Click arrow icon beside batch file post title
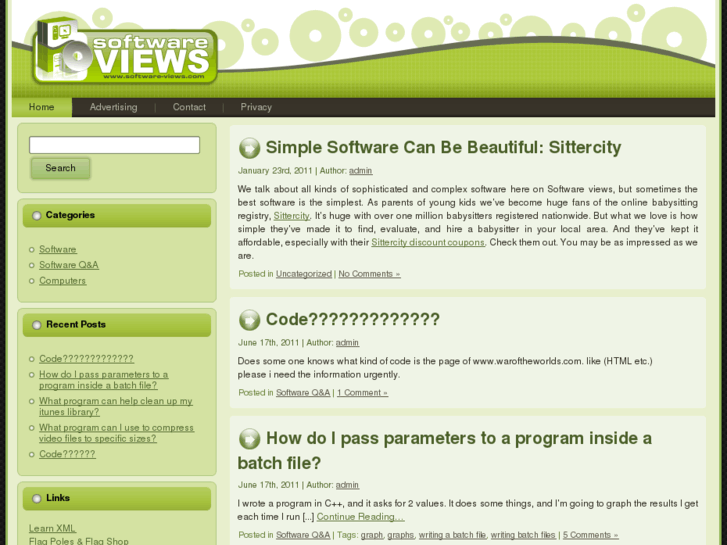727x545 pixels. click(x=249, y=439)
